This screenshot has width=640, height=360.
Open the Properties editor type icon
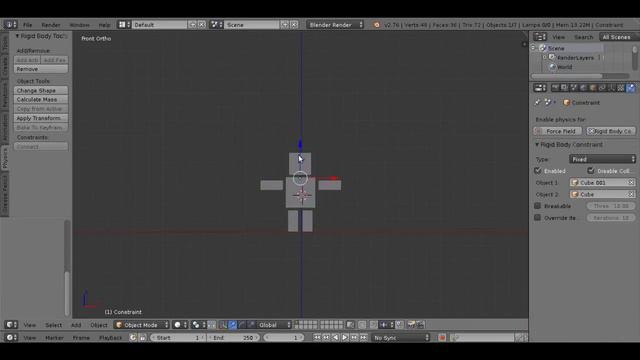(540, 88)
